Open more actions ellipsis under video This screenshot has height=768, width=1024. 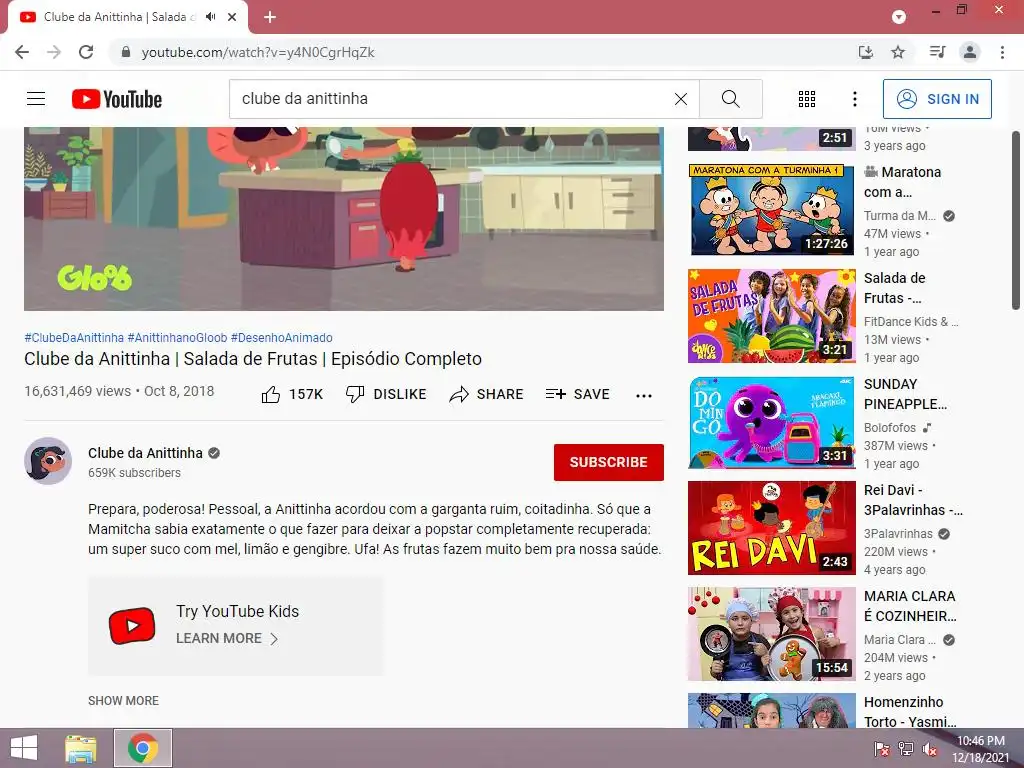click(x=644, y=395)
